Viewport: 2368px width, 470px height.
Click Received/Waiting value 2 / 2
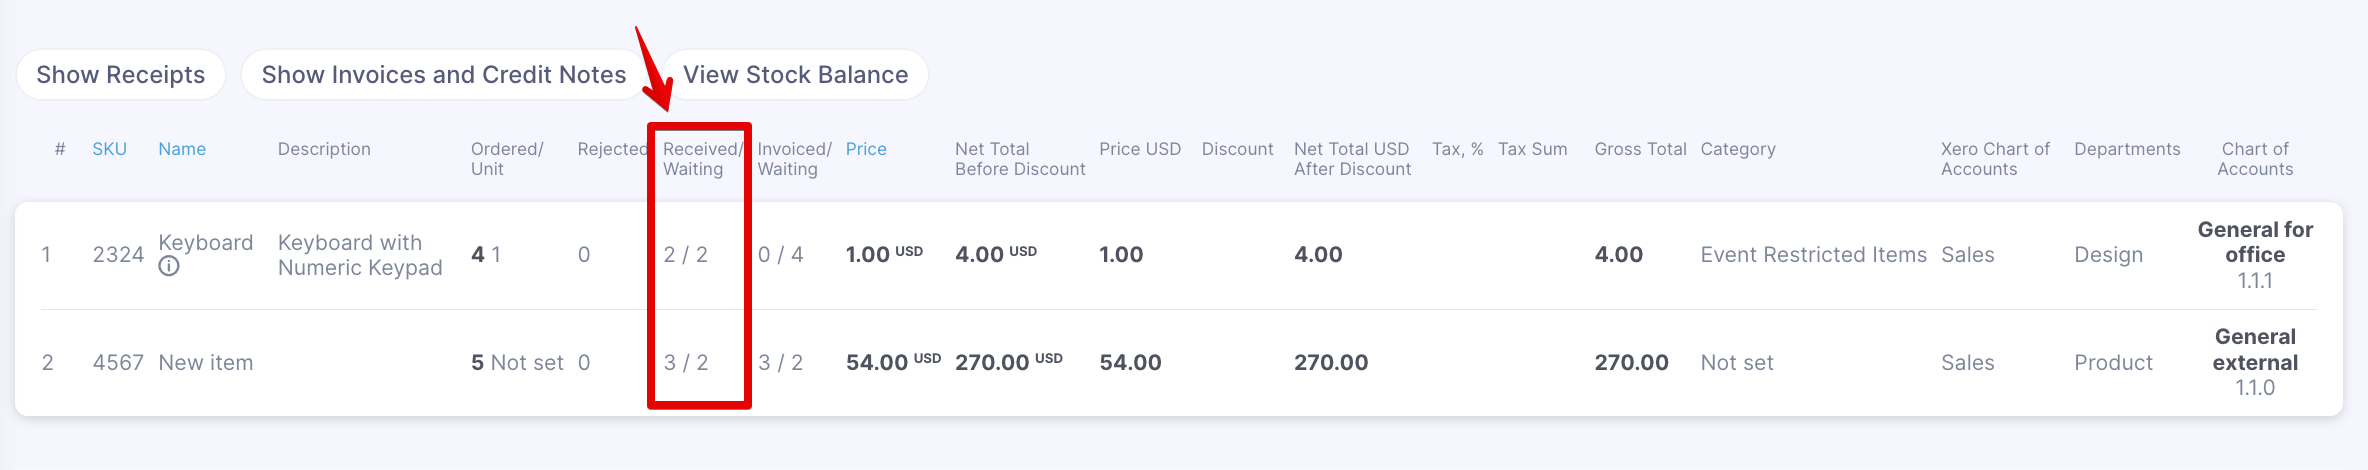coord(686,255)
